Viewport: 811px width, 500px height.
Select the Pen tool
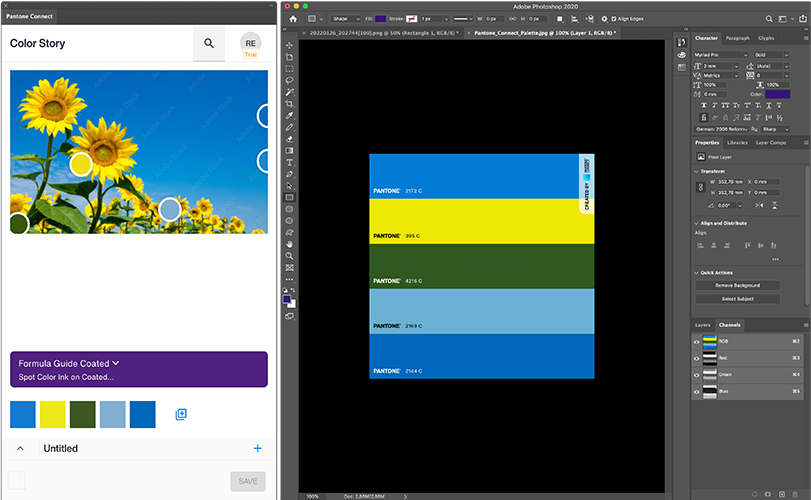pos(289,174)
